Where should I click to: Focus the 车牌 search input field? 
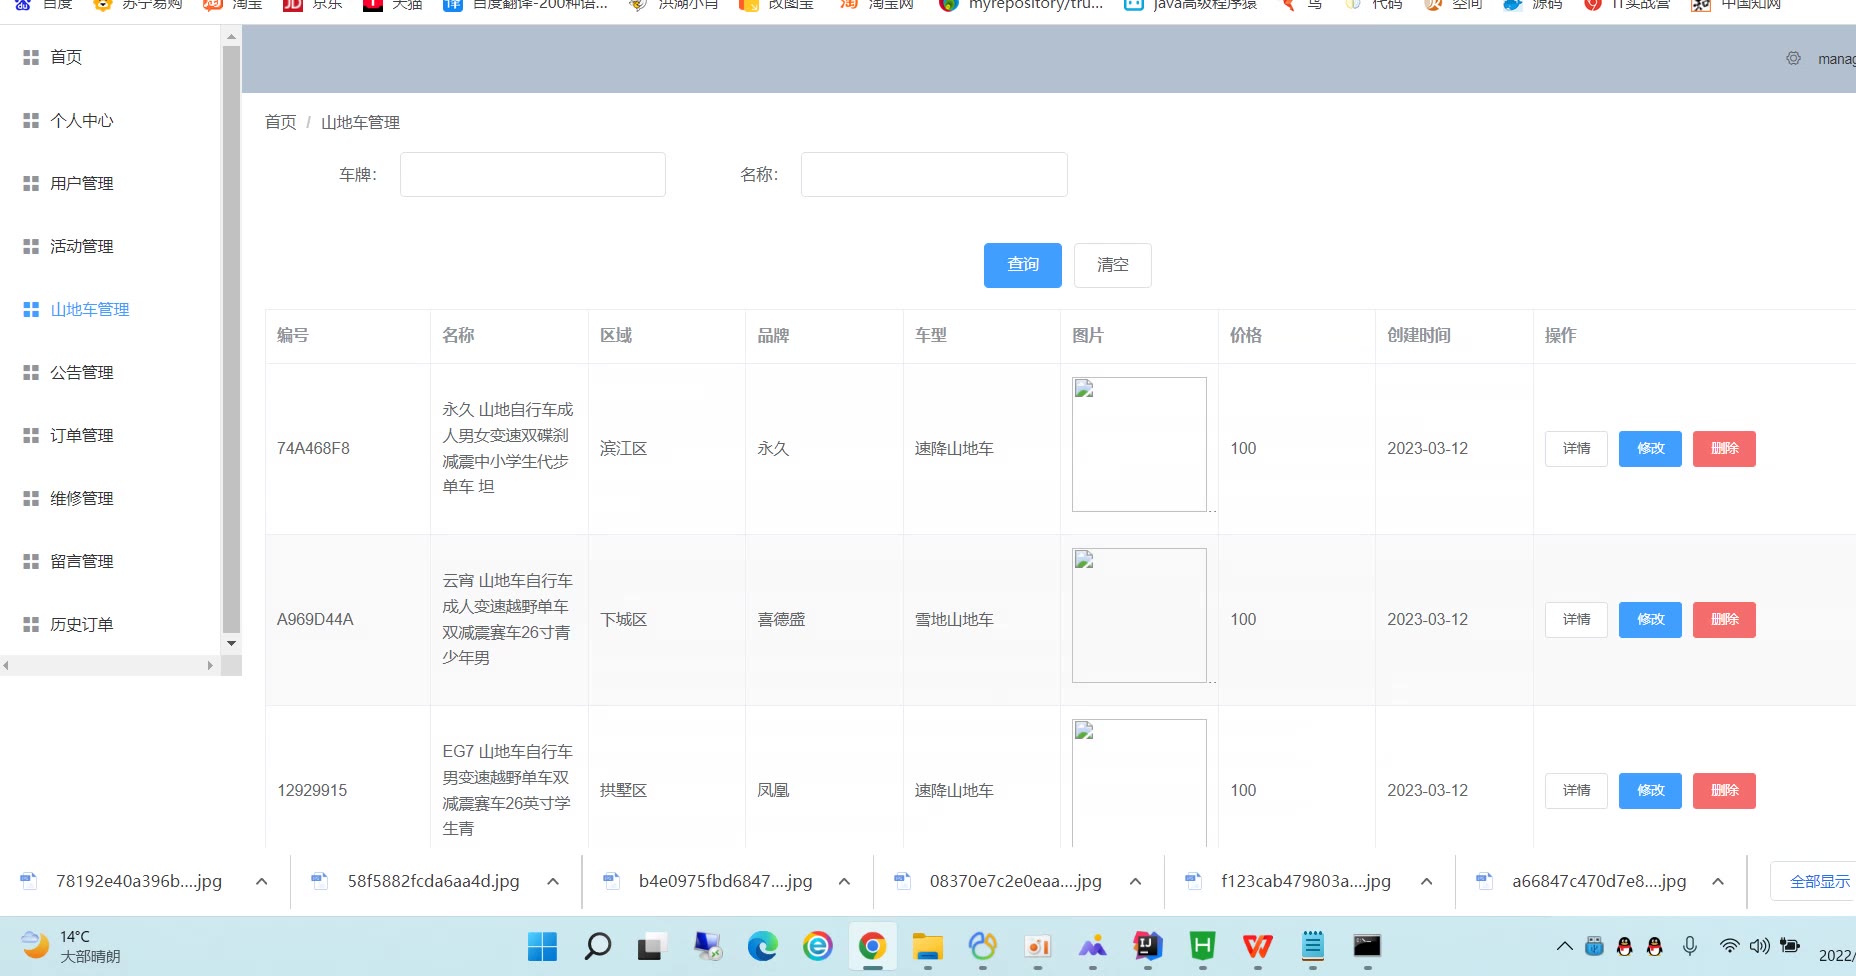tap(532, 175)
